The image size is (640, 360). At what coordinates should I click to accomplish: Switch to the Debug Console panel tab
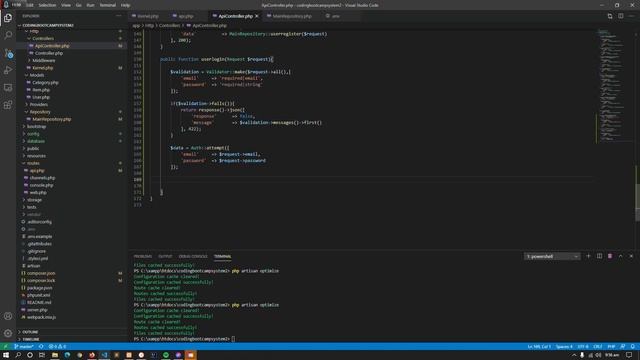click(x=193, y=256)
